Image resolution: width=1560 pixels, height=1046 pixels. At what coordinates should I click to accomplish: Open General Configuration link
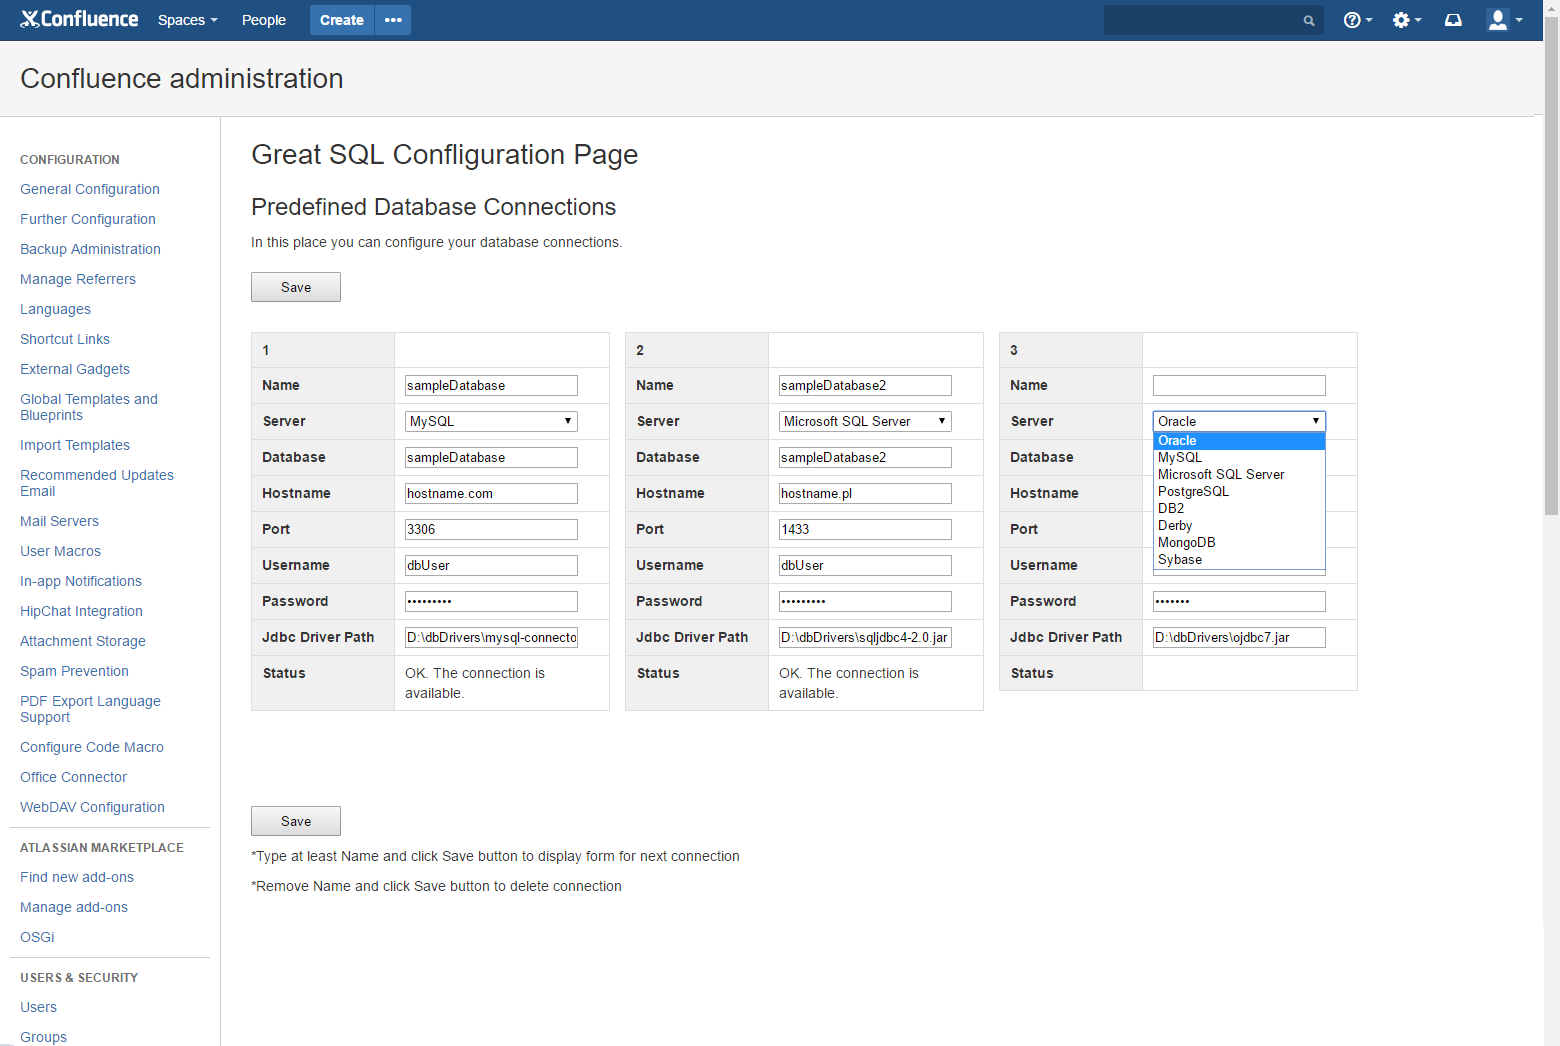pyautogui.click(x=90, y=189)
